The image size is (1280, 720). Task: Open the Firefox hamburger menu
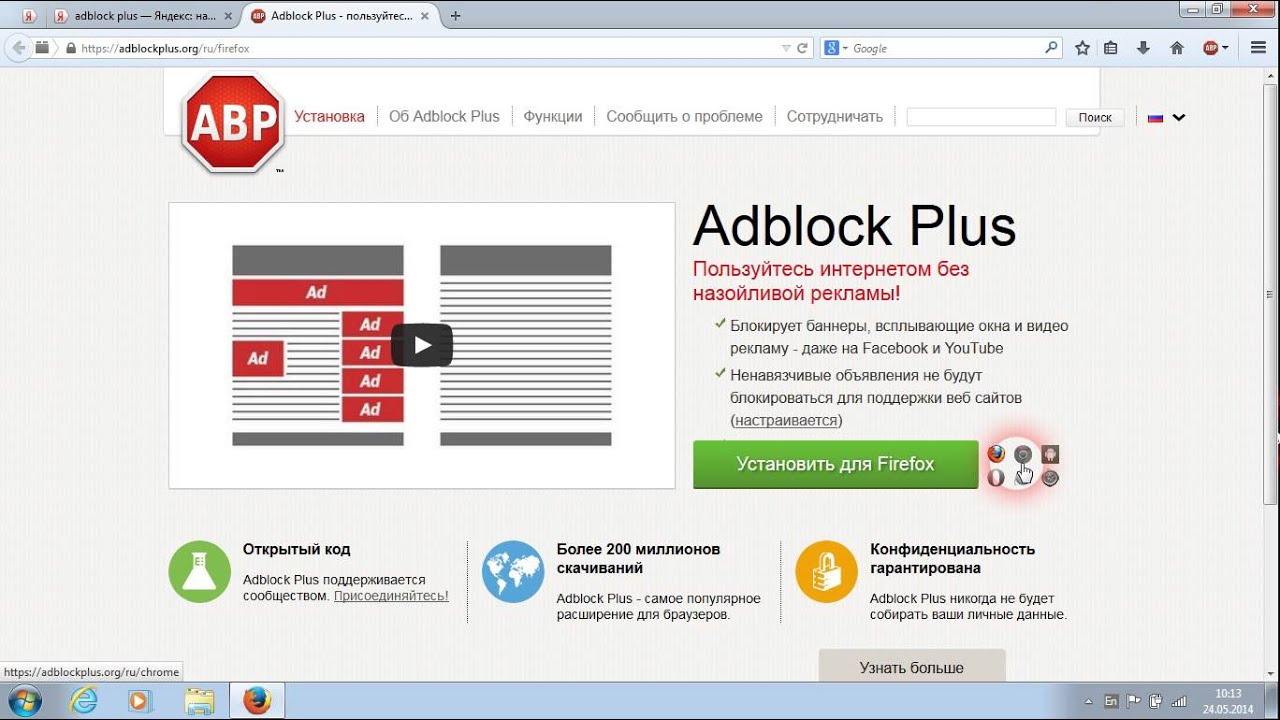[1258, 48]
